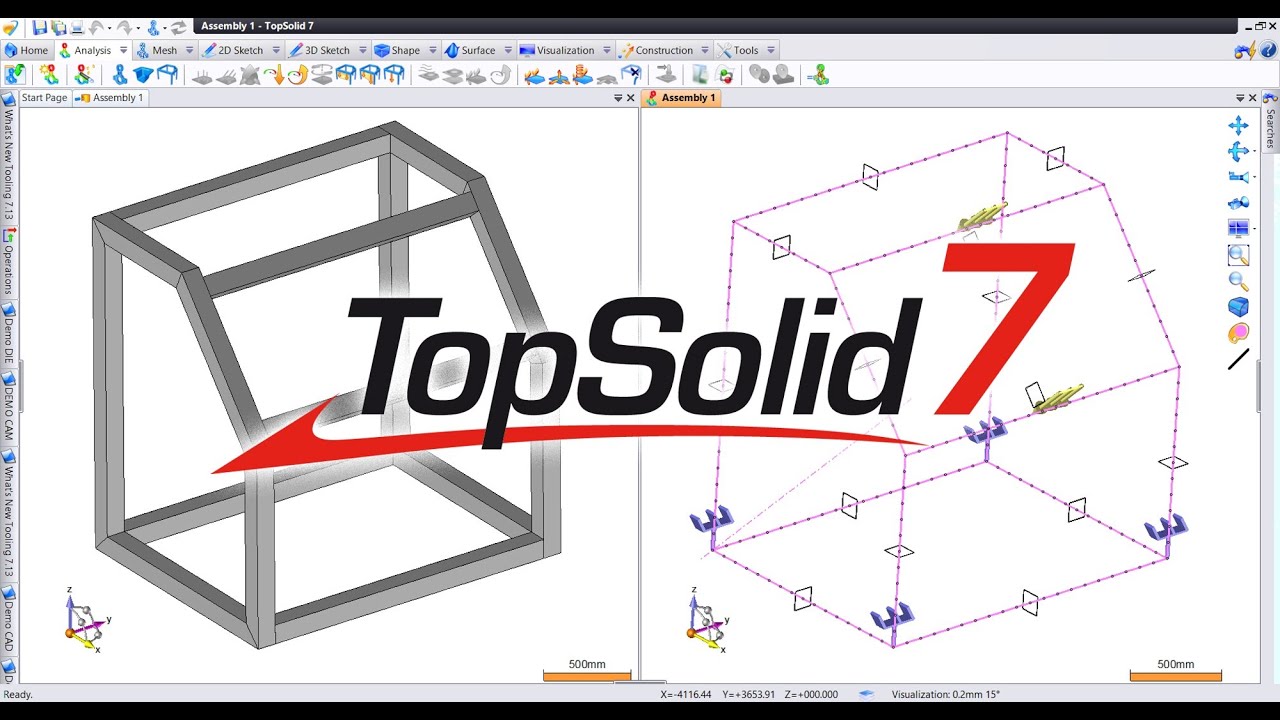Select the Pan view cross-arrows tool

click(x=1238, y=125)
